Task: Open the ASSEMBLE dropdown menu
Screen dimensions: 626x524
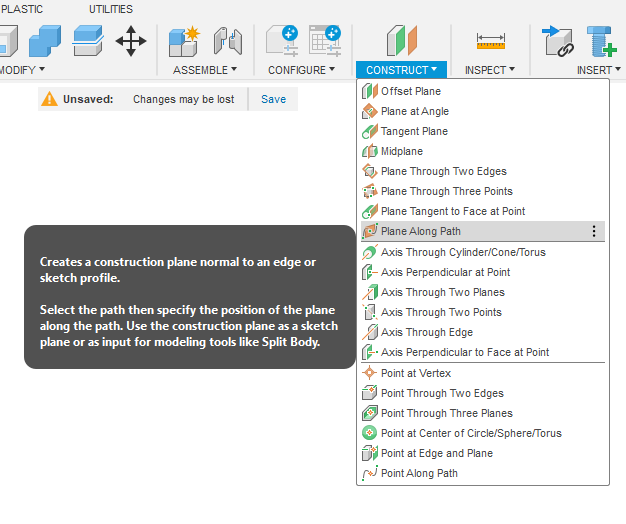Action: click(205, 70)
